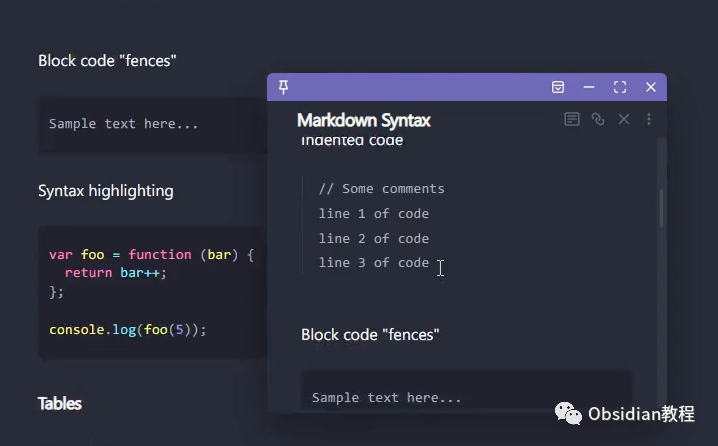Toggle reading view for Markdown Syntax note
The height and width of the screenshot is (446, 718).
(x=571, y=120)
